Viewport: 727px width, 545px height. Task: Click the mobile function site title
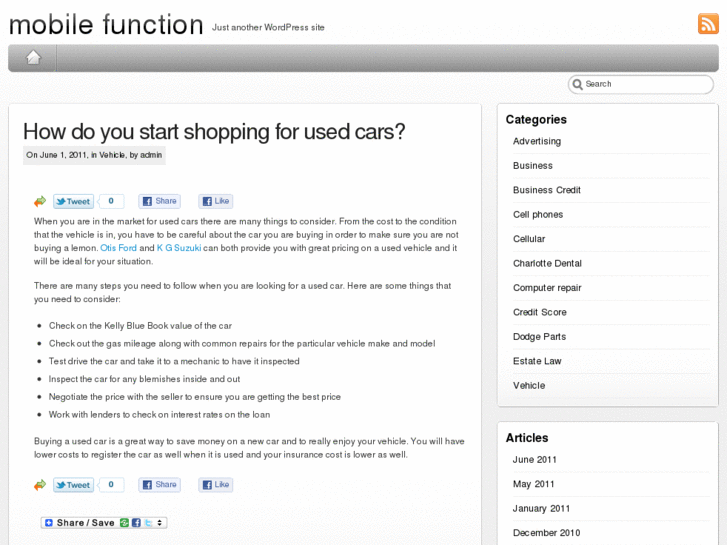pos(106,24)
